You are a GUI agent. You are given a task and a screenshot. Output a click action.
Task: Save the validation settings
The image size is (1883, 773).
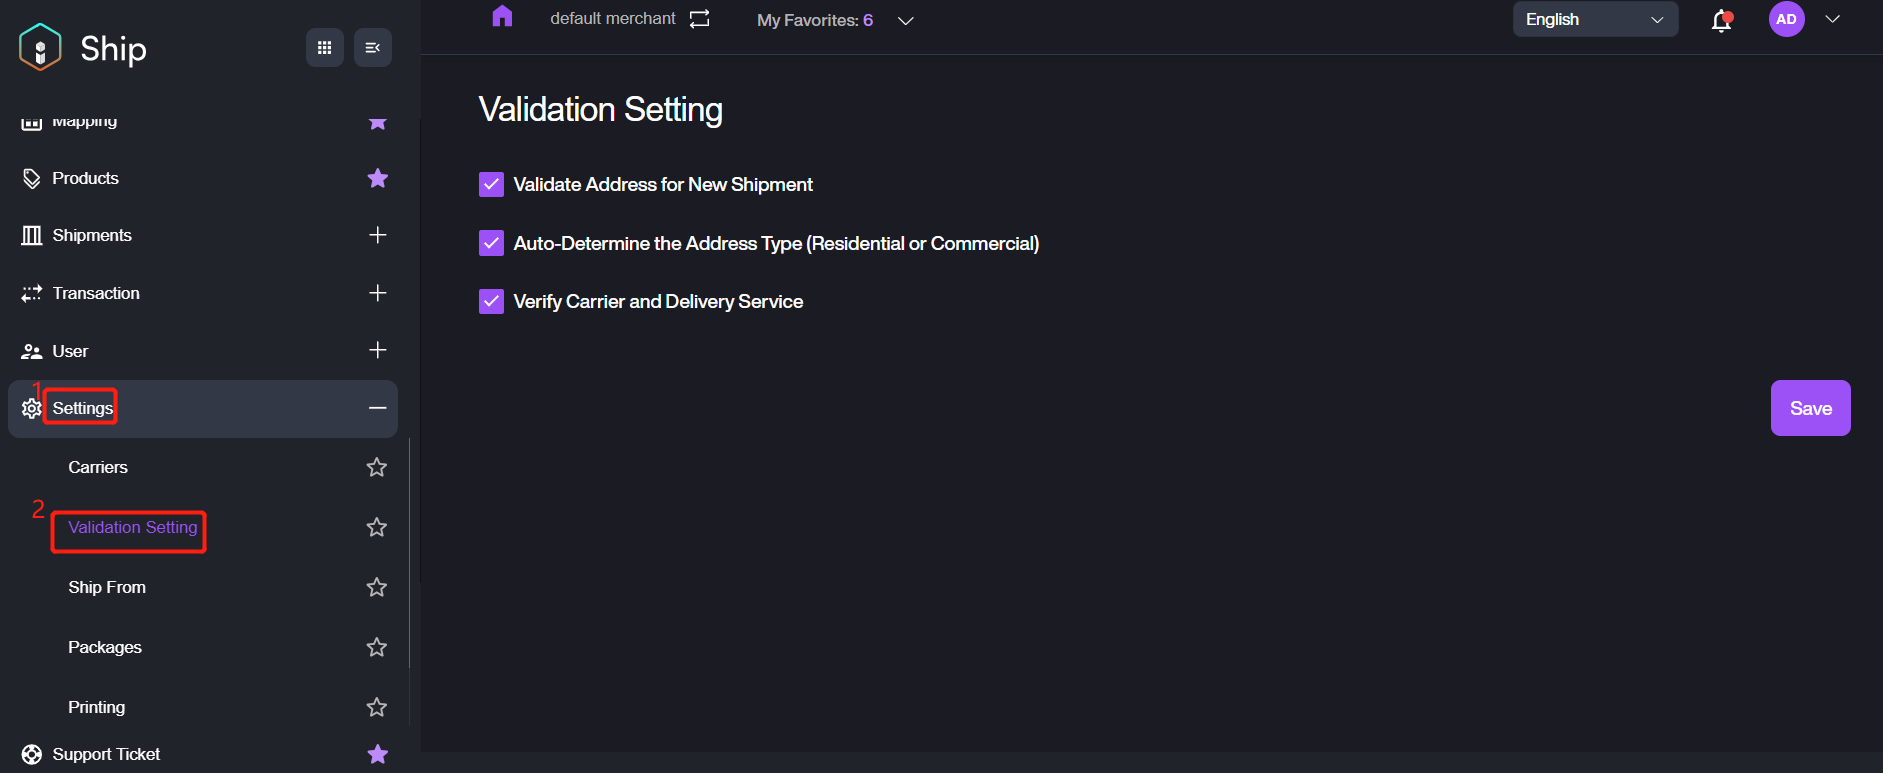(1810, 408)
